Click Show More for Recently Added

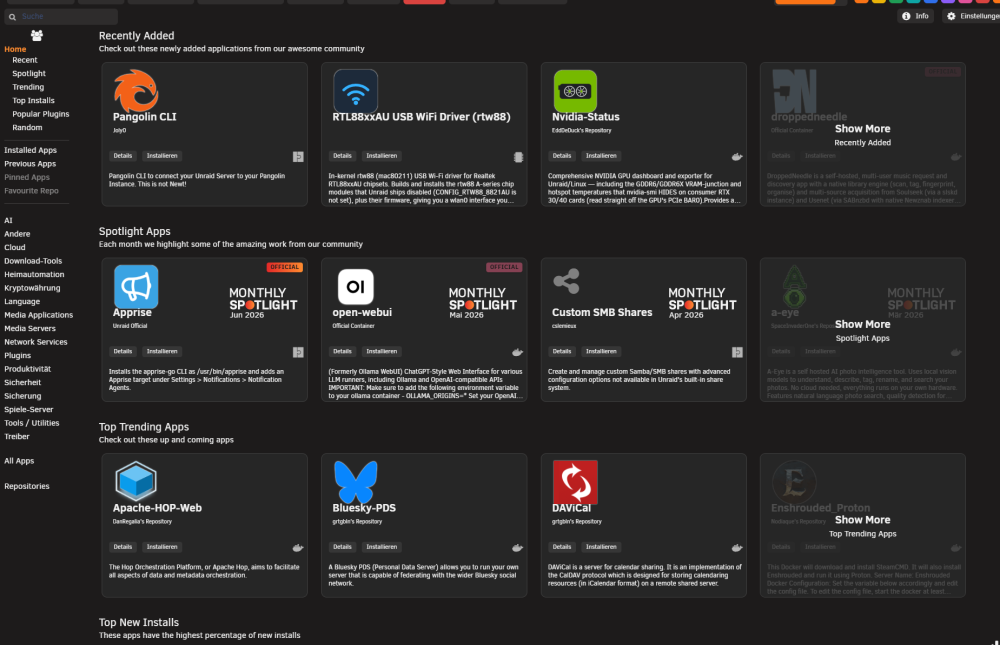[x=862, y=129]
